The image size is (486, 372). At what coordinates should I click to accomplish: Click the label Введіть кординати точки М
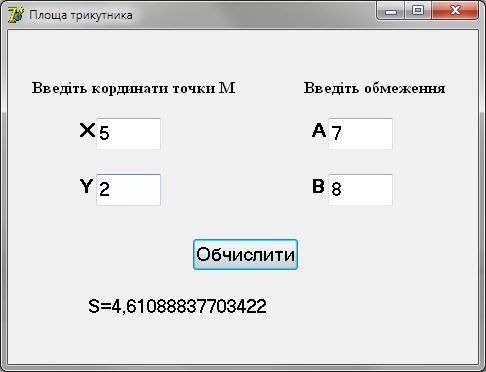point(134,88)
